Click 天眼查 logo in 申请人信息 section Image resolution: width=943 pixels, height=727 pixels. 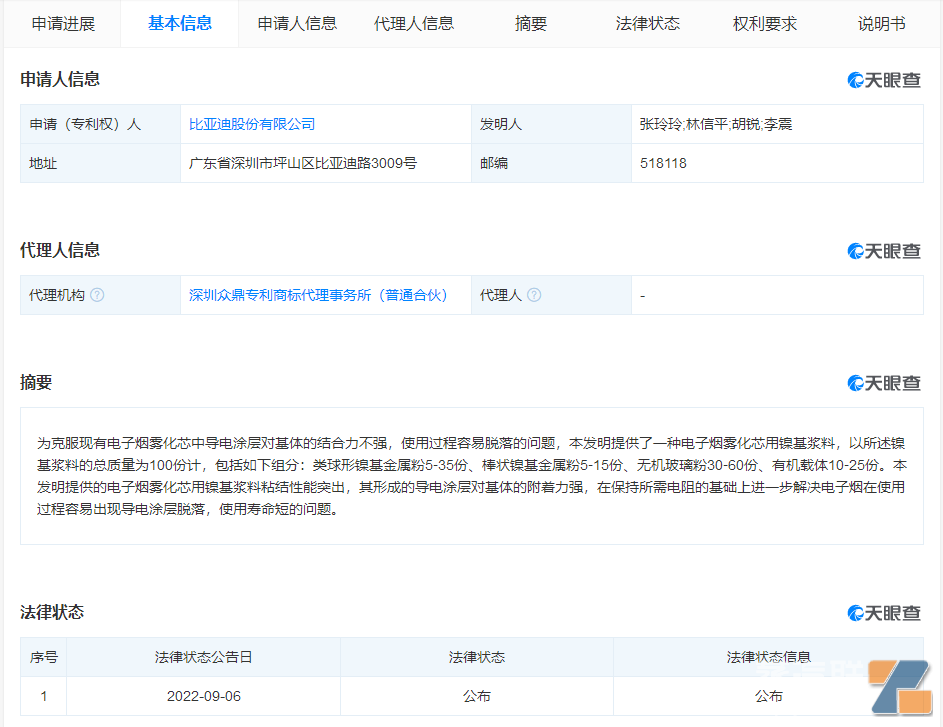(884, 81)
